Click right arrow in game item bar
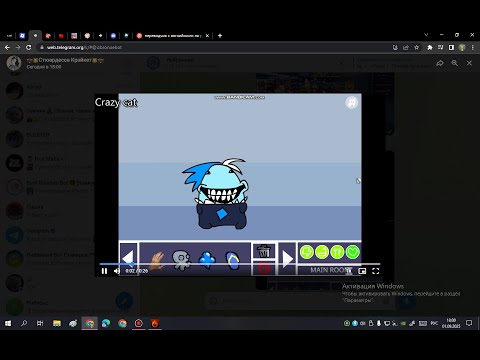Image resolution: width=480 pixels, height=360 pixels. point(287,259)
